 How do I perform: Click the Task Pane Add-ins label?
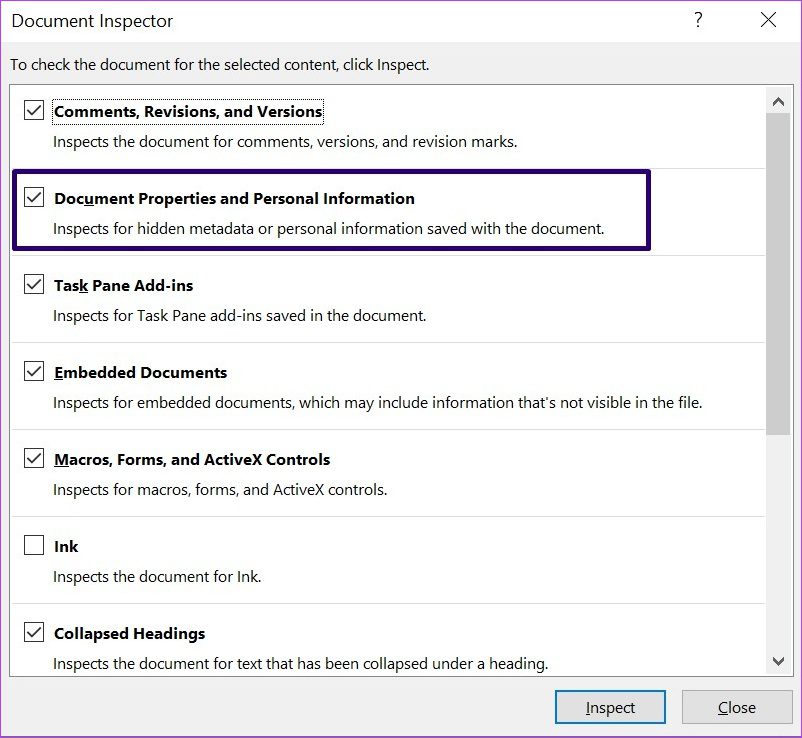[124, 285]
